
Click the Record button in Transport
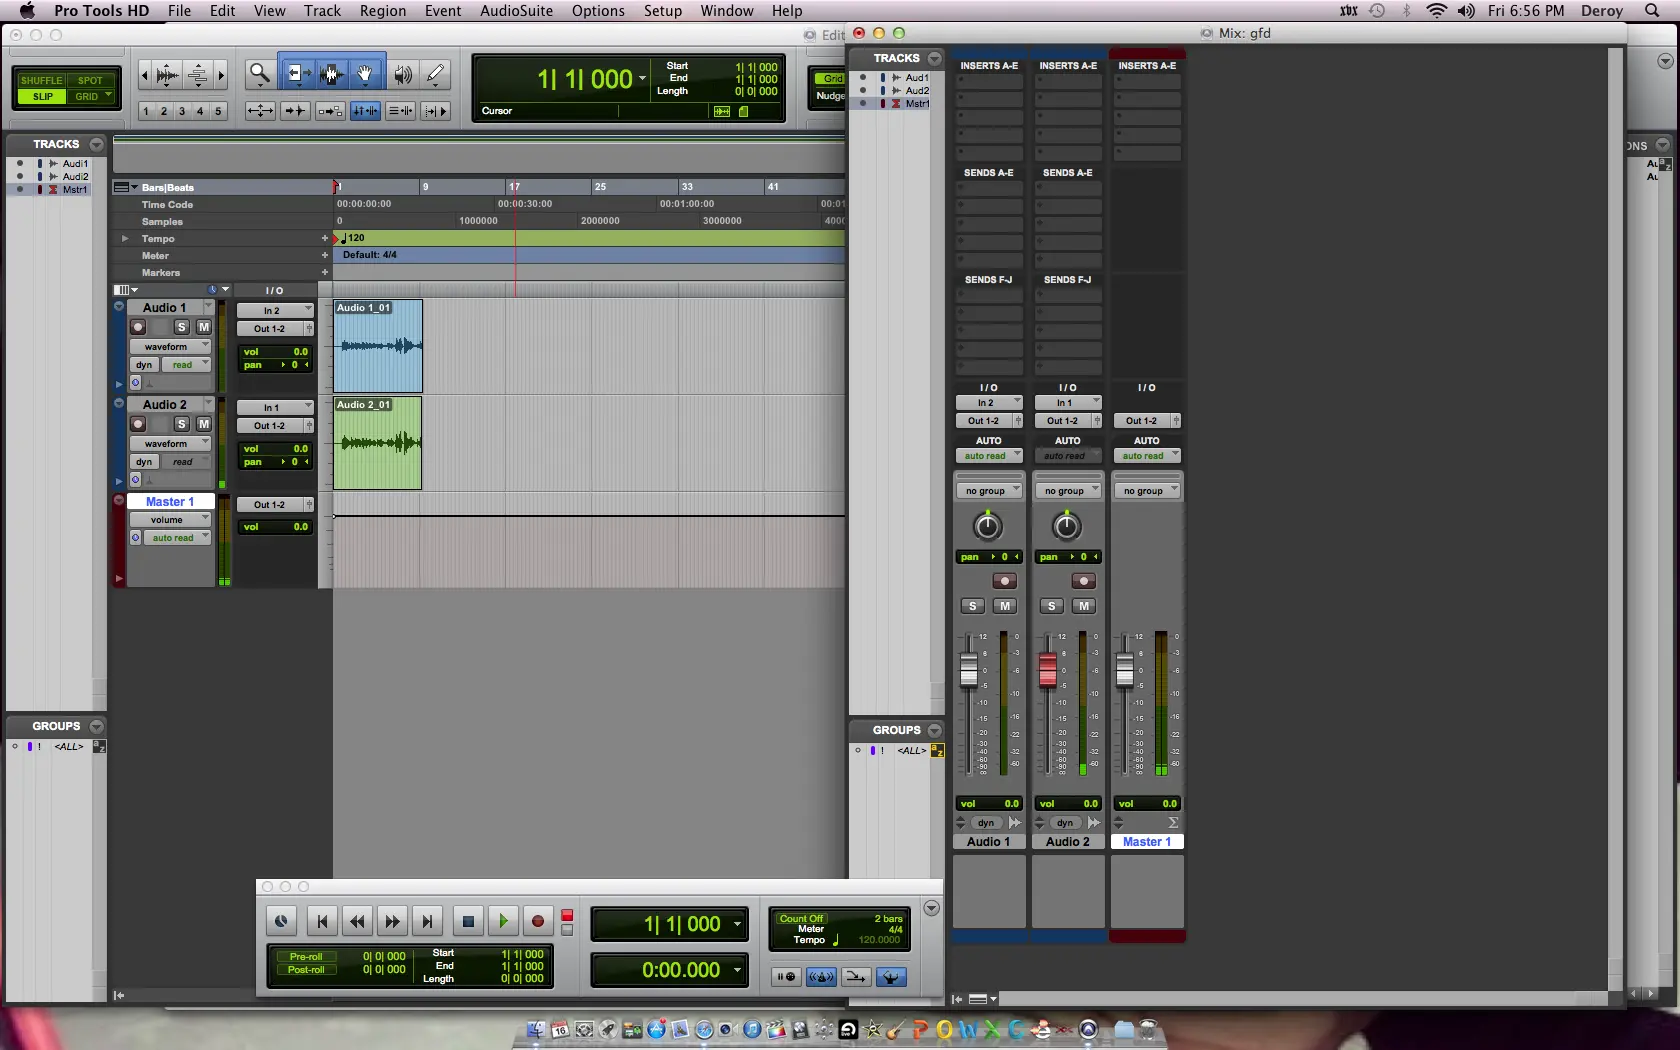click(538, 921)
